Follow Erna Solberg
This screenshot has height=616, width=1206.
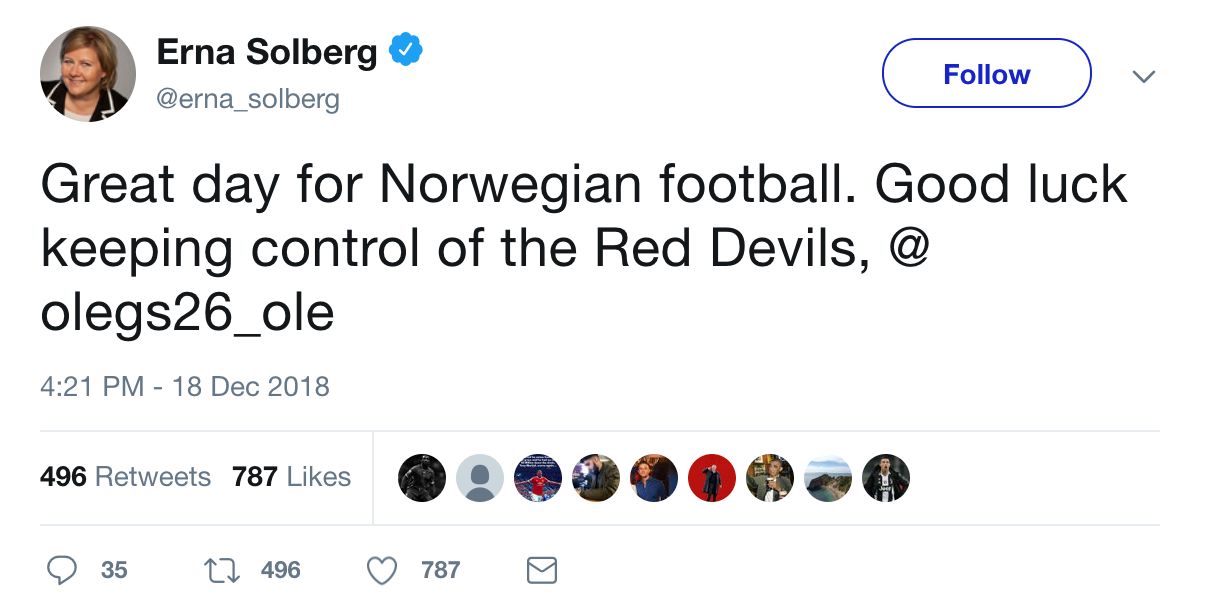(985, 73)
